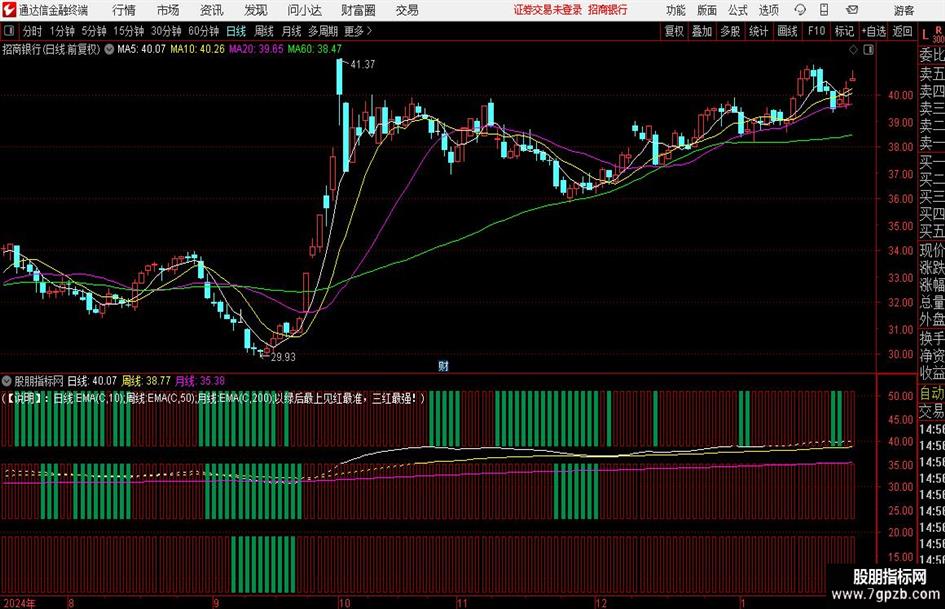Viewport: 945px width, 609px height.
Task: Click the 周线: 38.77 indicator value
Action: 146,381
